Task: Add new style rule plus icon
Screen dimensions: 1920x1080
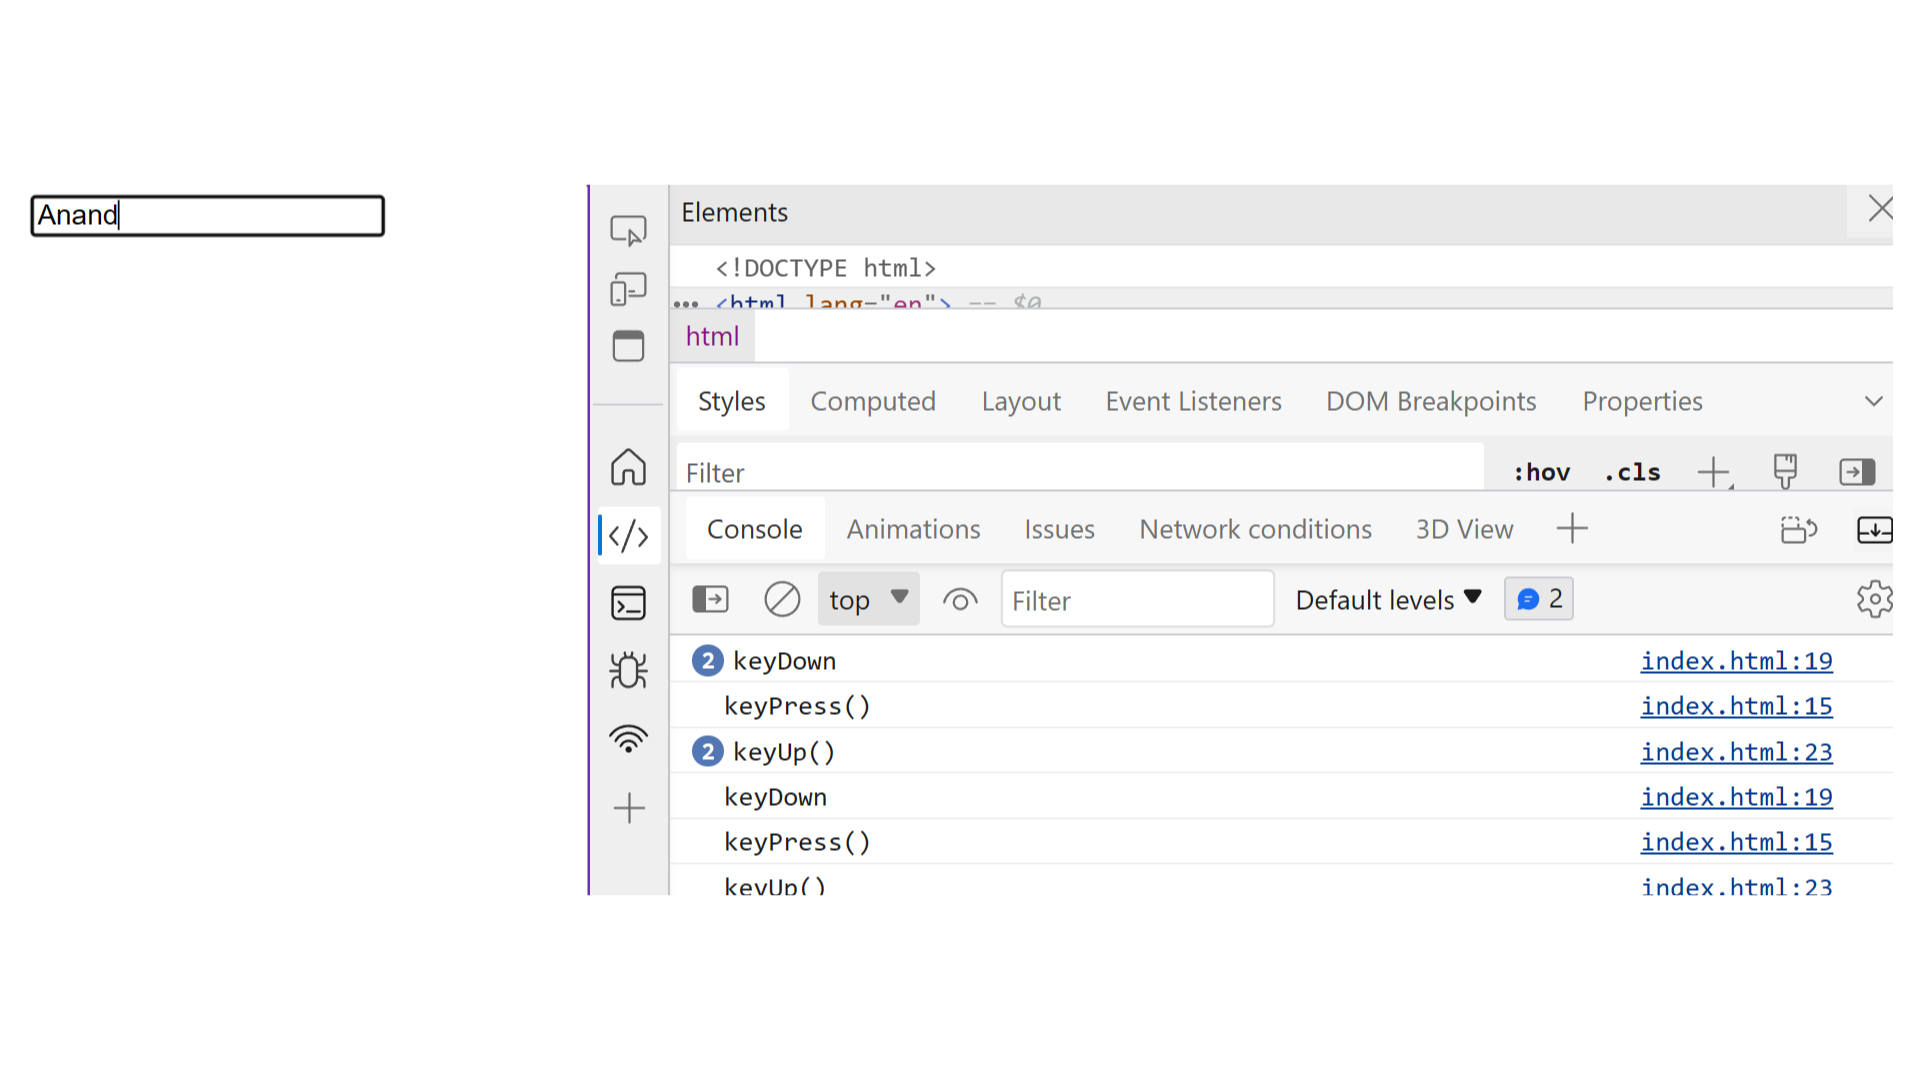Action: coord(1714,472)
